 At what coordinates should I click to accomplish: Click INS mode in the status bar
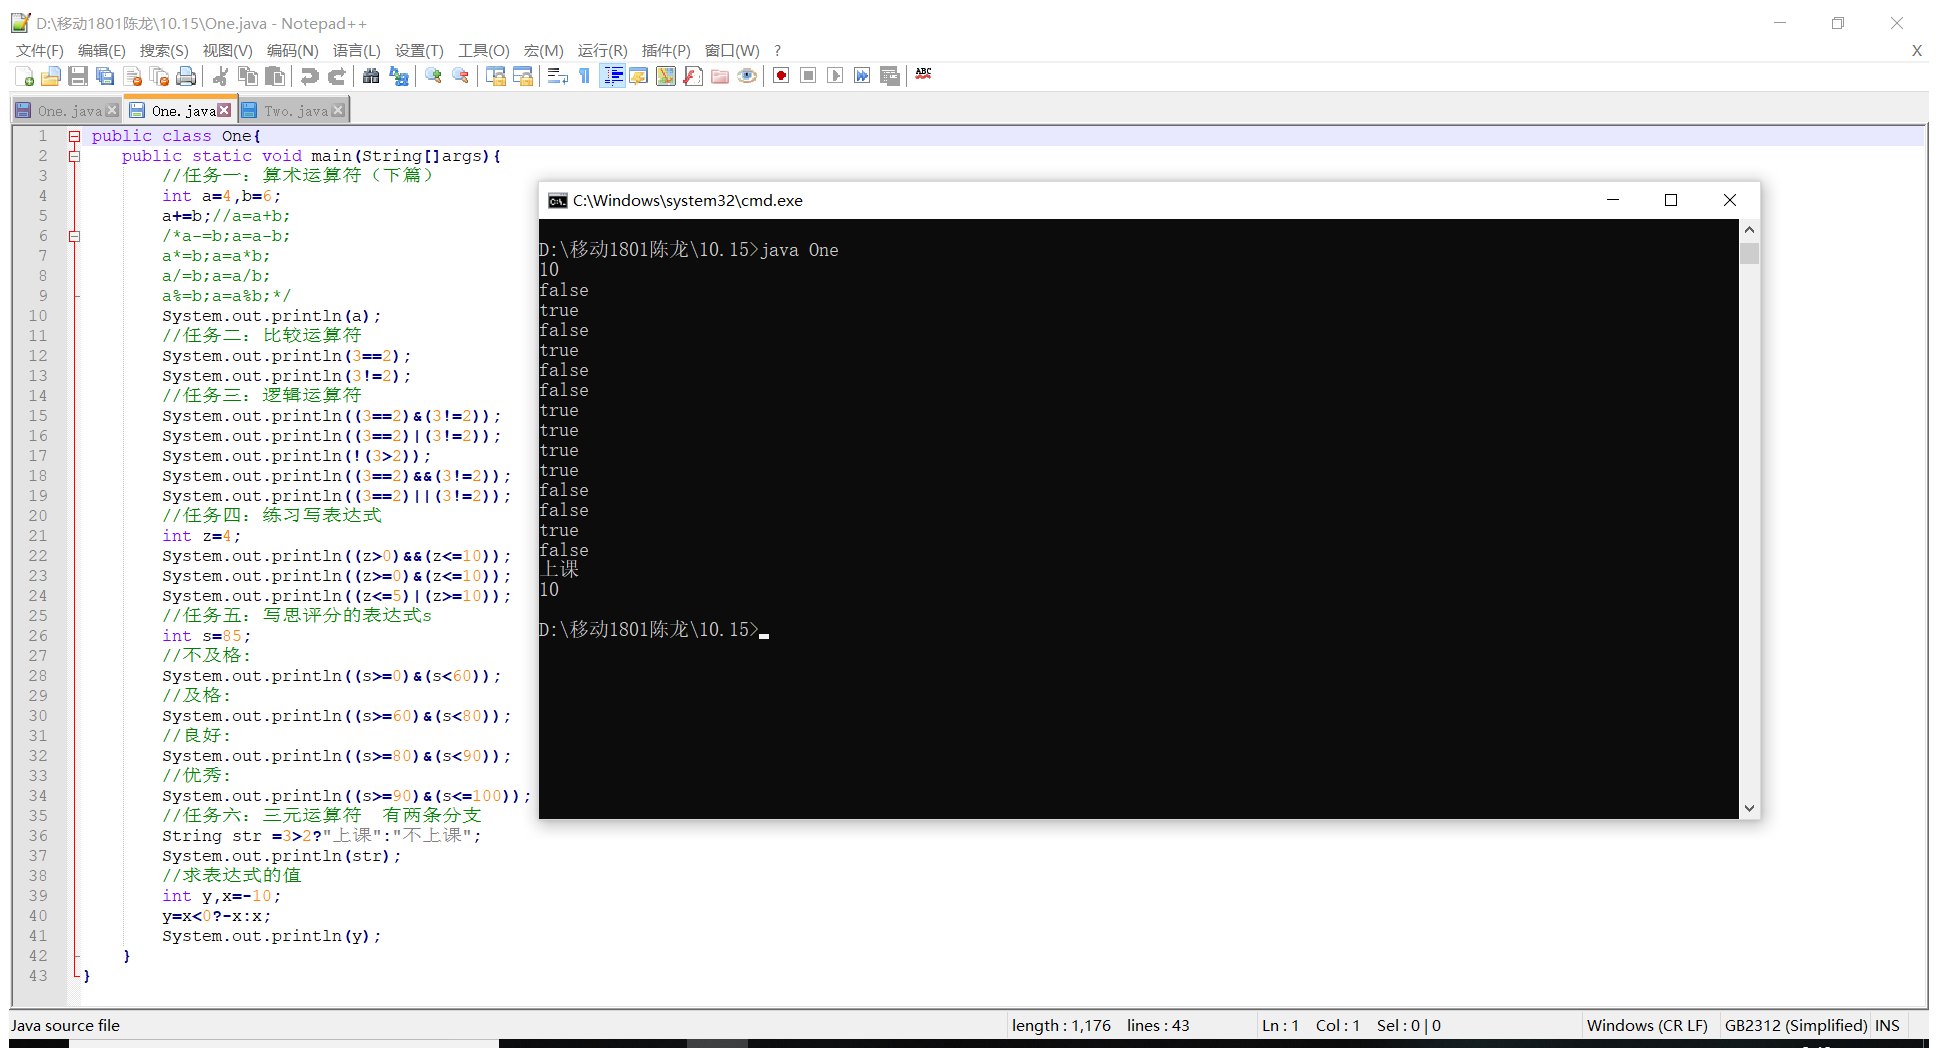(x=1887, y=1025)
